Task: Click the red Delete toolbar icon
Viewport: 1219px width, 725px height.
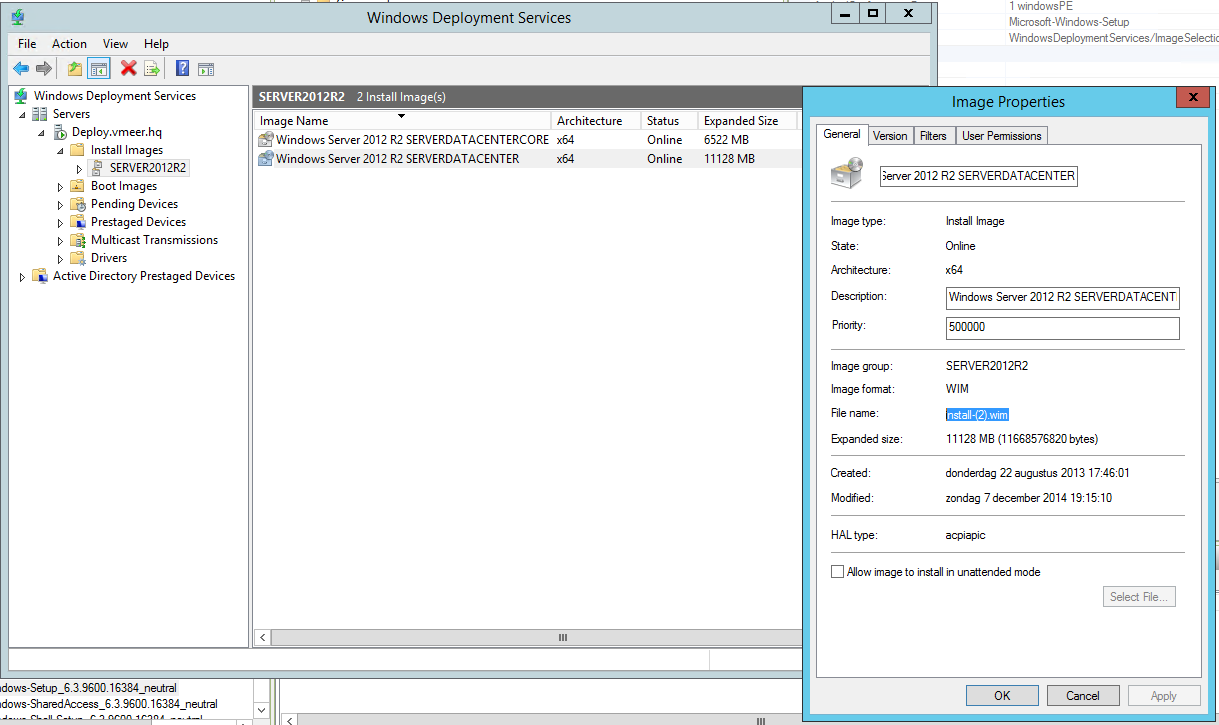Action: tap(128, 68)
